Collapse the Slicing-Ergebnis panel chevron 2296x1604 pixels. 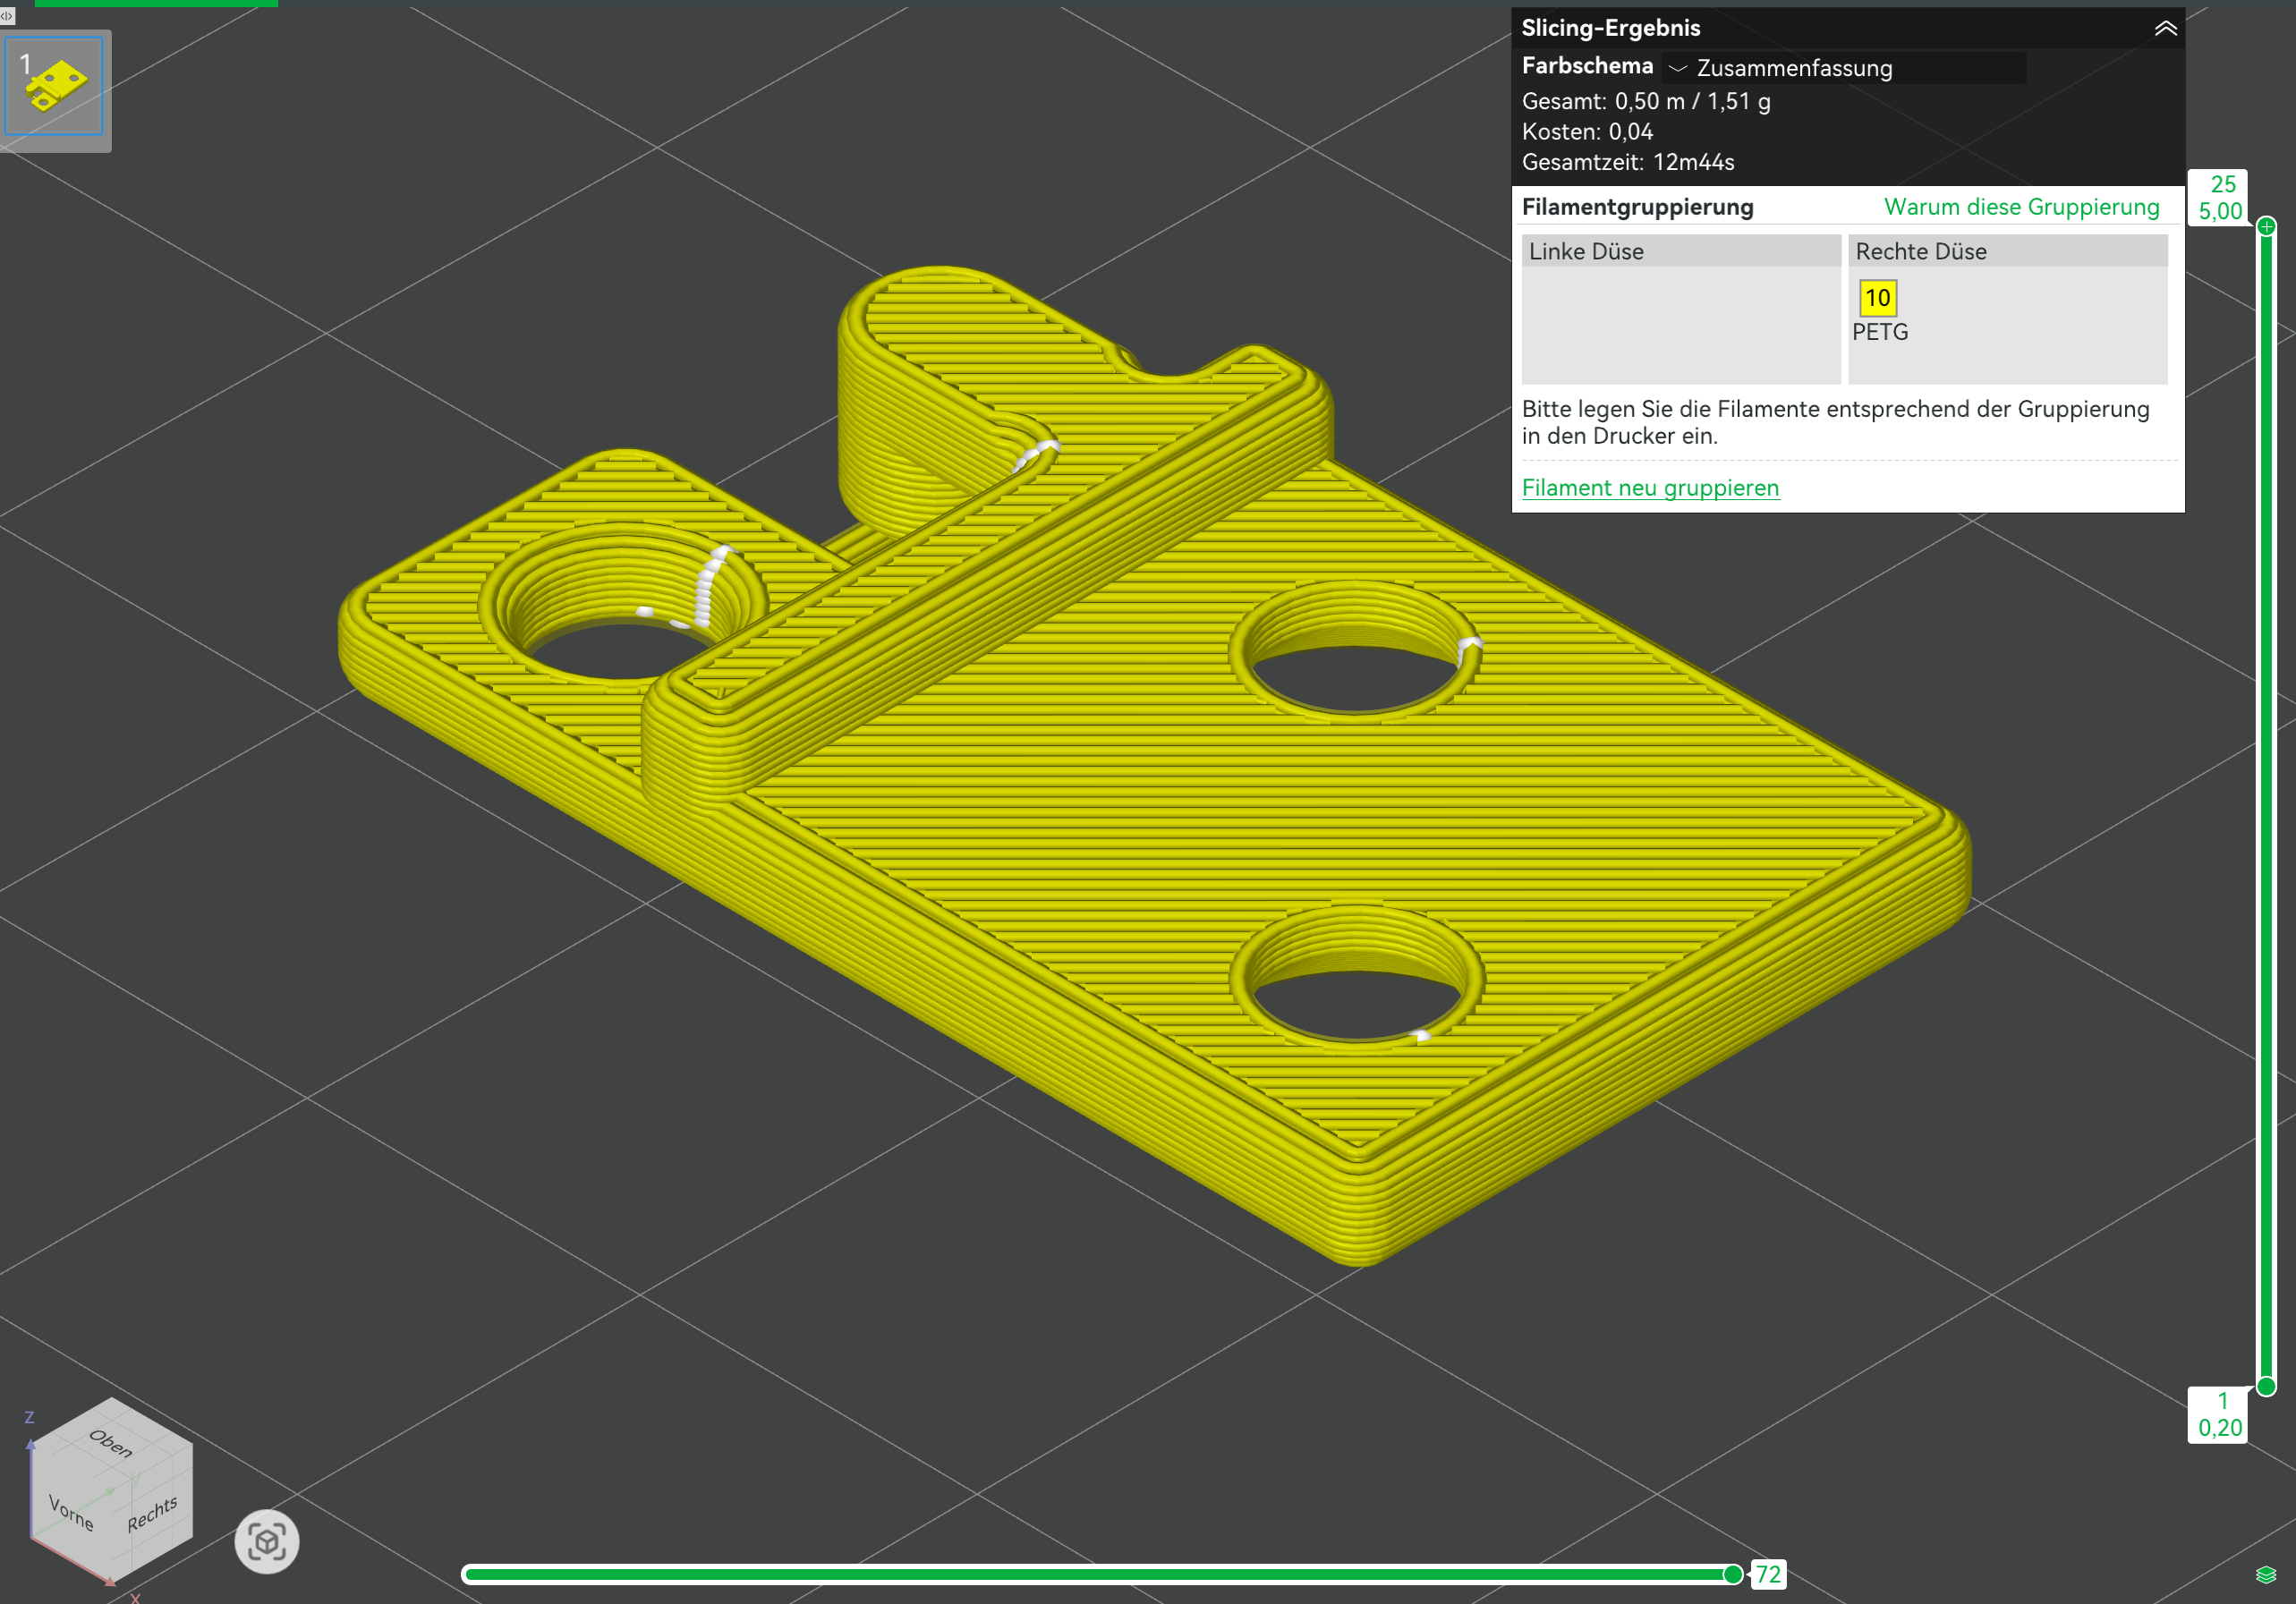tap(2165, 28)
